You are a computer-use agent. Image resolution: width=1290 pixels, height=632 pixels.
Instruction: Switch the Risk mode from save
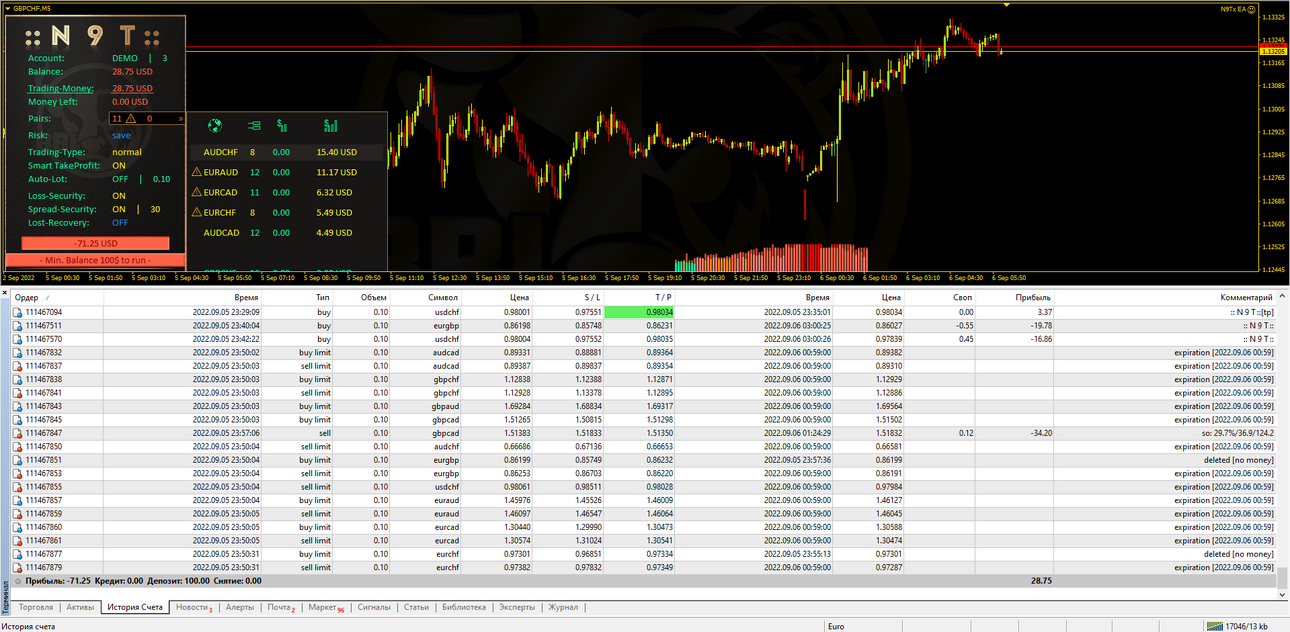pyautogui.click(x=121, y=135)
